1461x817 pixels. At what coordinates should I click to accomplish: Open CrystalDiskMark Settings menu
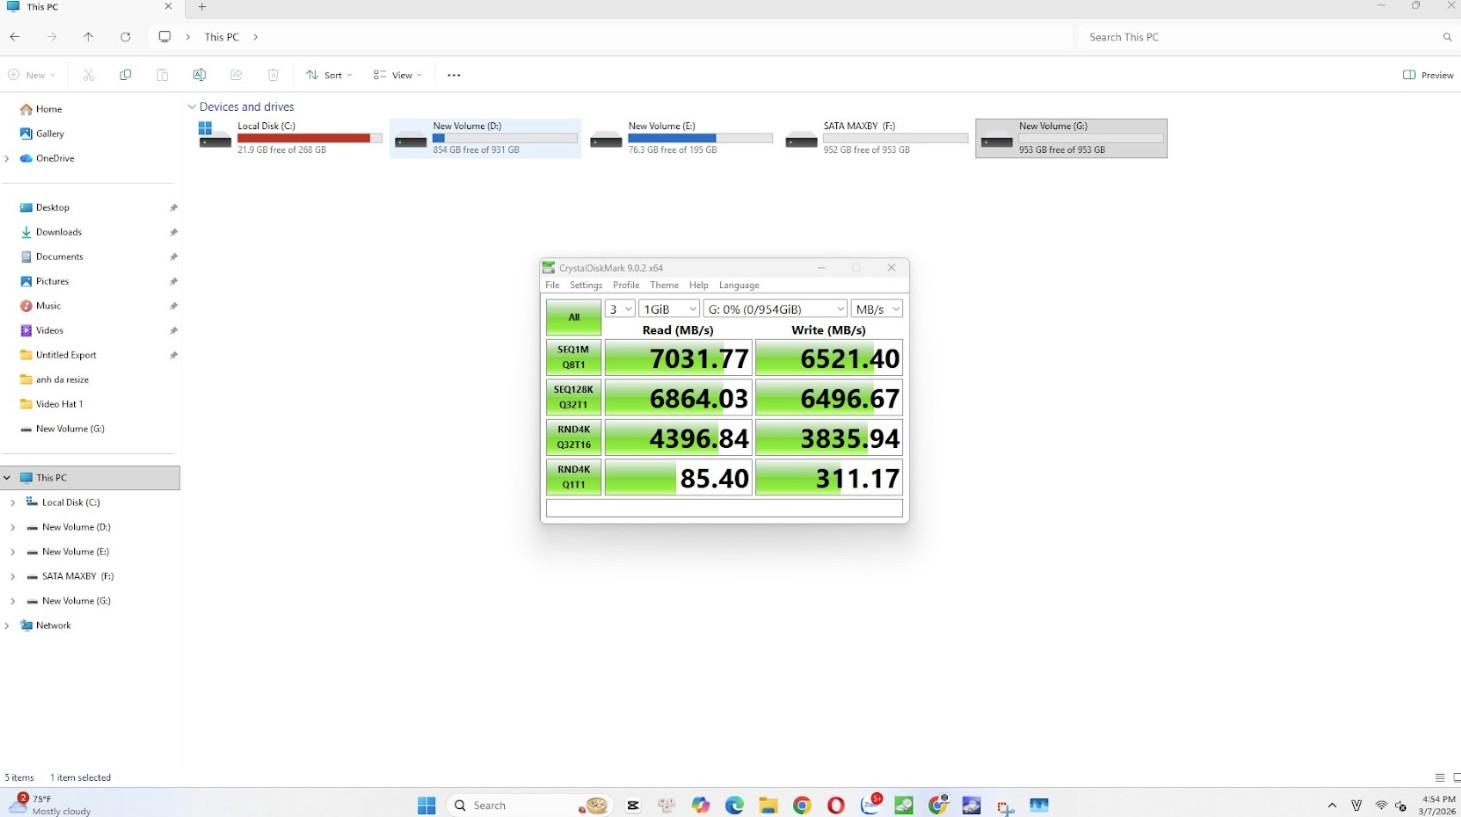pyautogui.click(x=586, y=285)
